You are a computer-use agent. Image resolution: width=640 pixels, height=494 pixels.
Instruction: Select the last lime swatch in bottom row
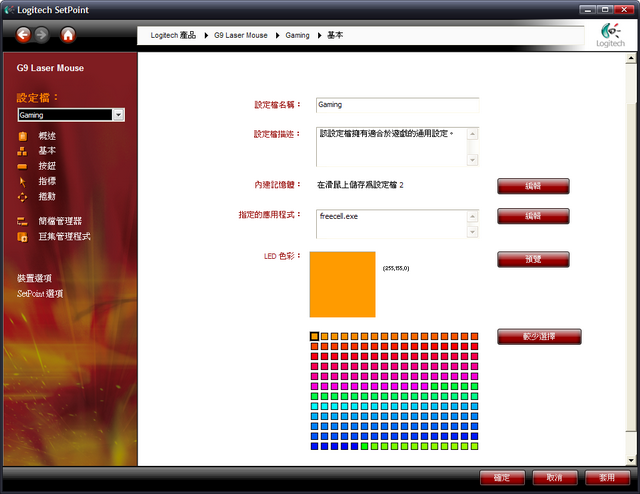click(x=474, y=446)
